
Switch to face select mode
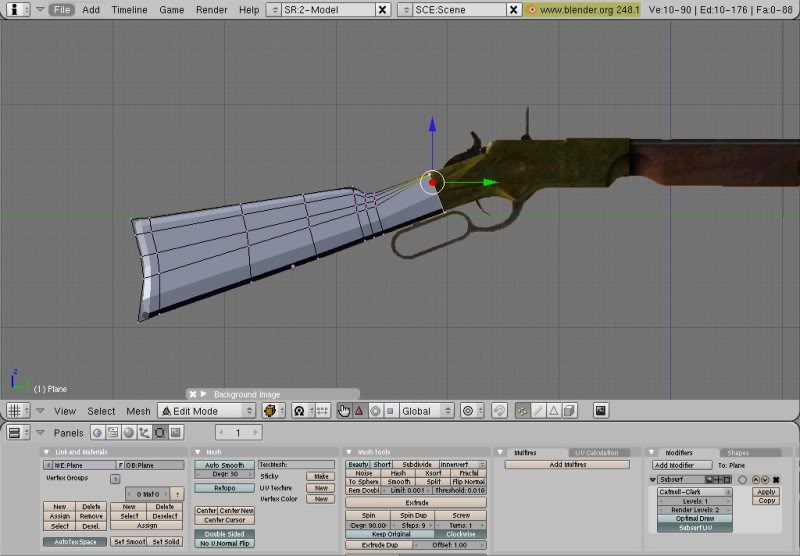[554, 411]
